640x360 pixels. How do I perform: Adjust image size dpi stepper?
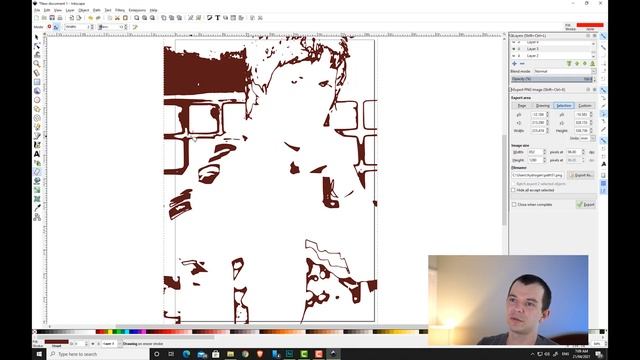pos(583,152)
